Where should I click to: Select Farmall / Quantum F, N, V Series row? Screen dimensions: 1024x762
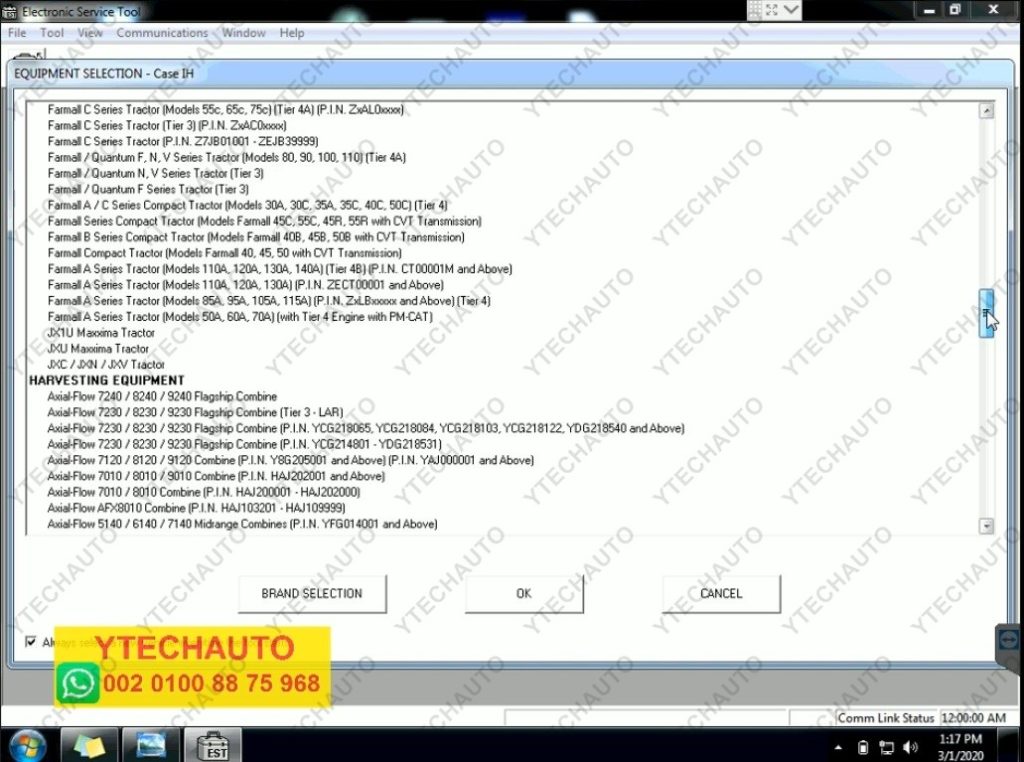click(x=227, y=157)
